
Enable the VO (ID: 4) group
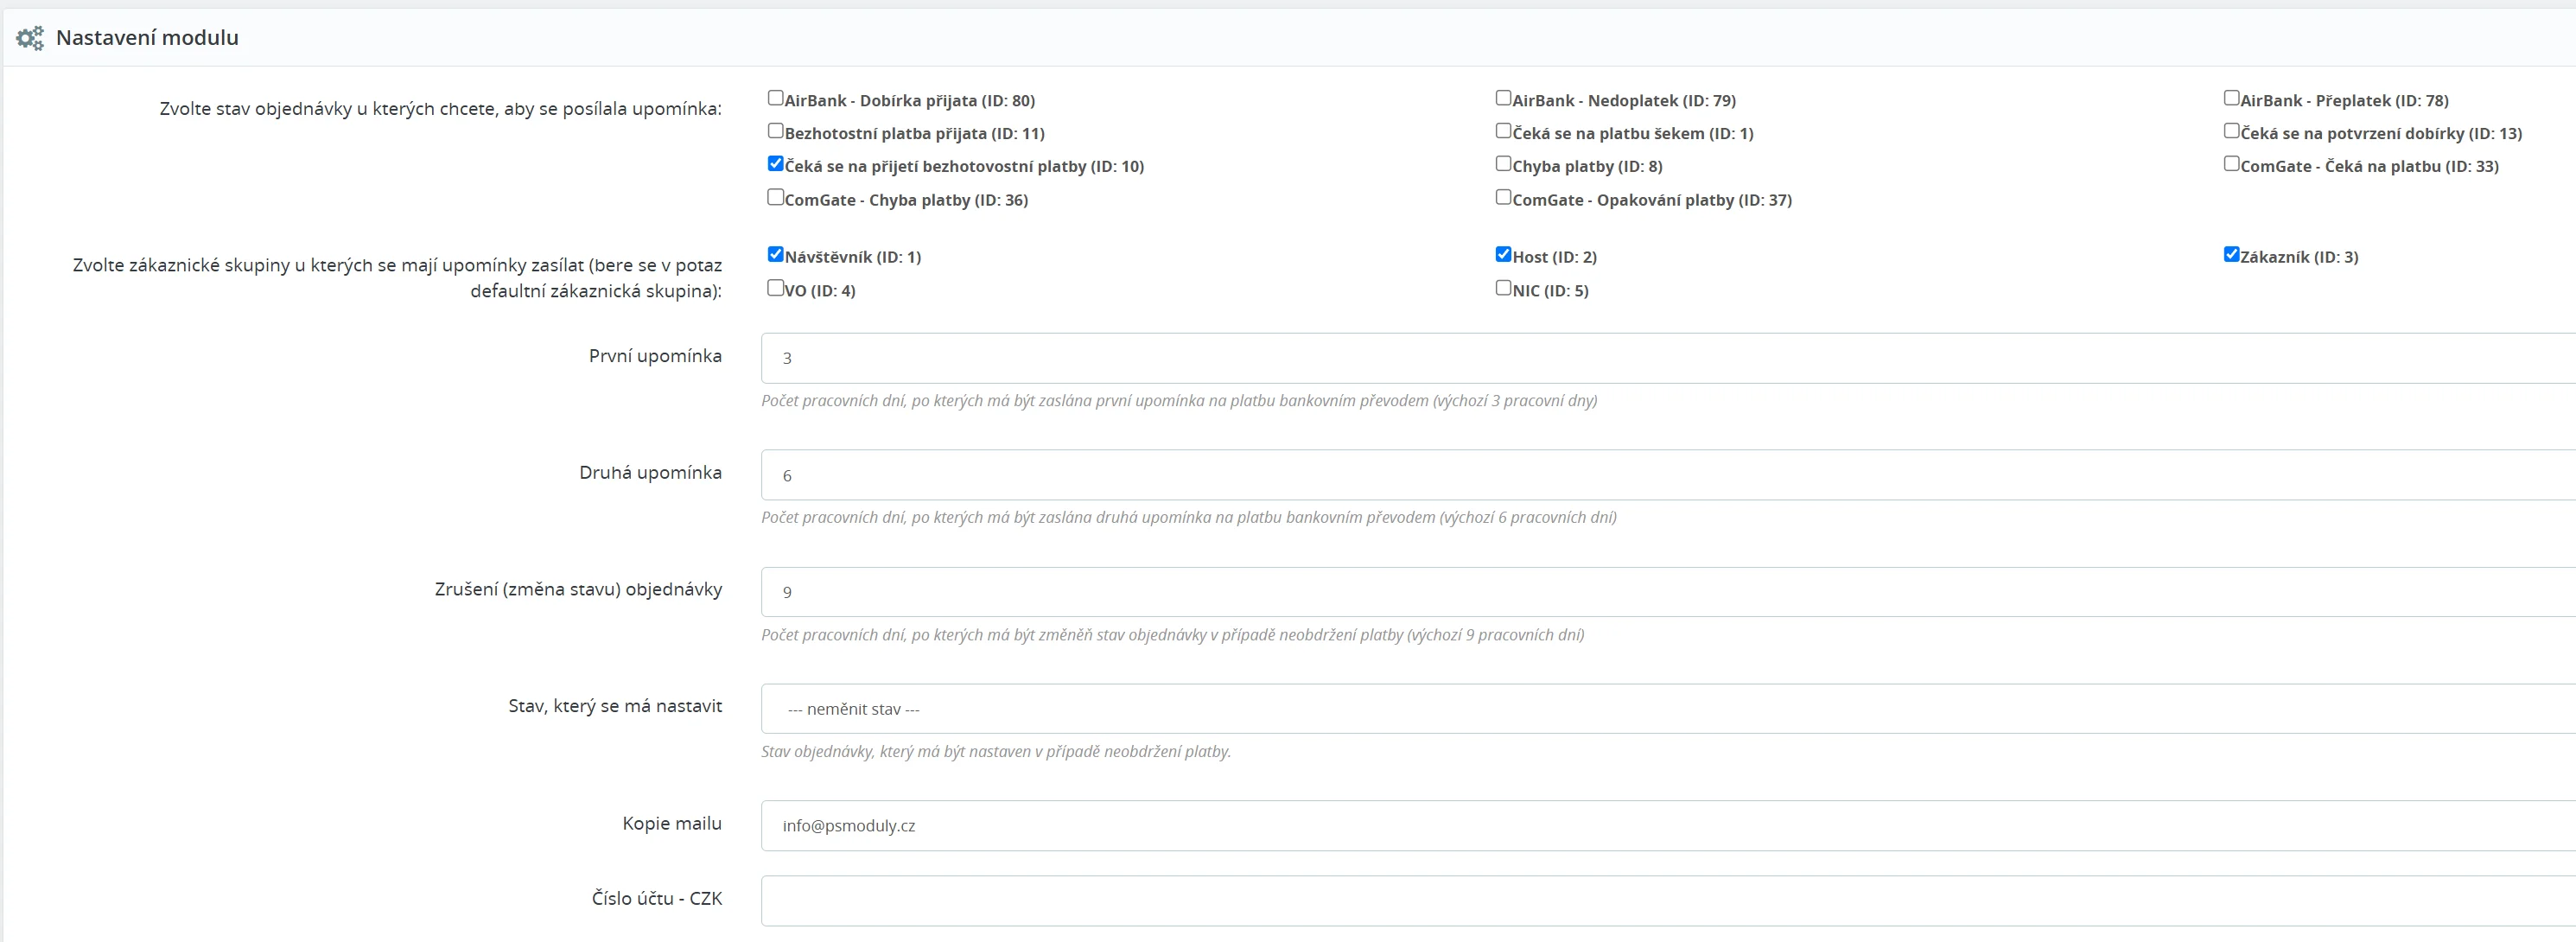click(775, 288)
